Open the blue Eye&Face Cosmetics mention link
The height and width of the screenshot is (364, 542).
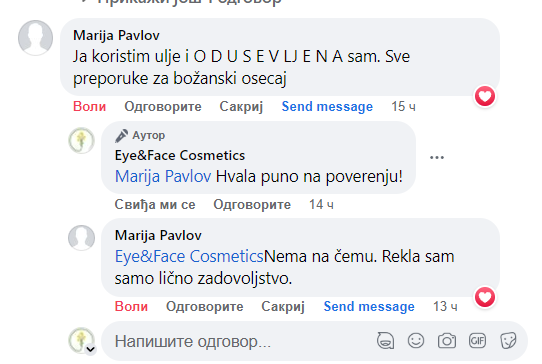[189, 256]
